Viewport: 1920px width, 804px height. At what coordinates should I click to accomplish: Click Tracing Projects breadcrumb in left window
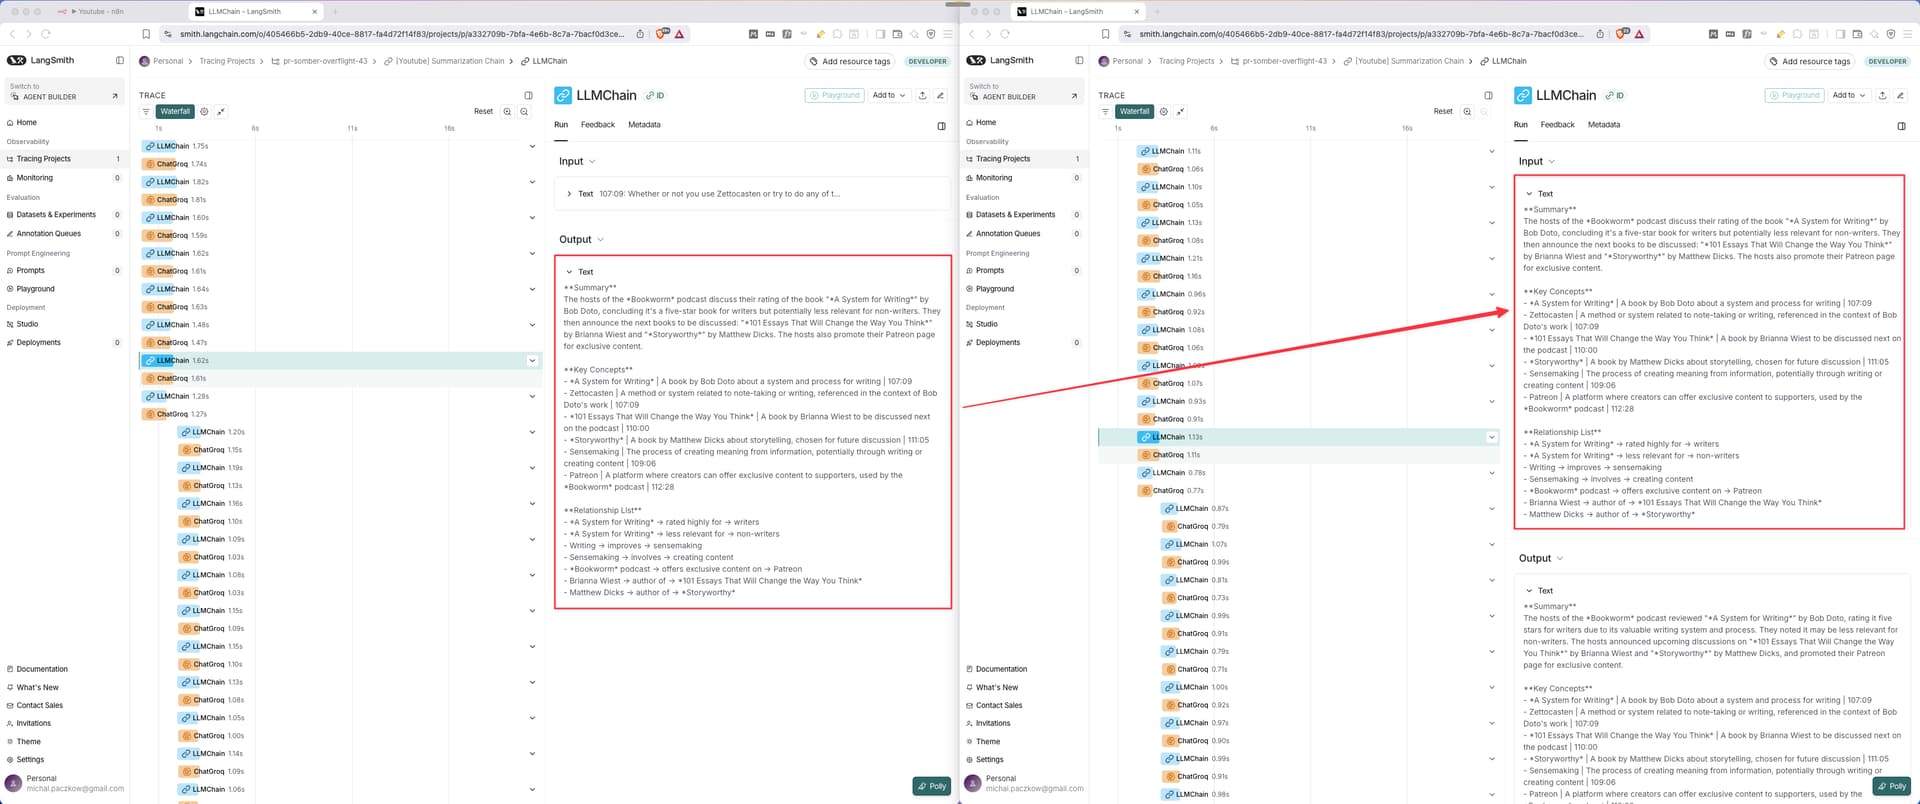[227, 61]
